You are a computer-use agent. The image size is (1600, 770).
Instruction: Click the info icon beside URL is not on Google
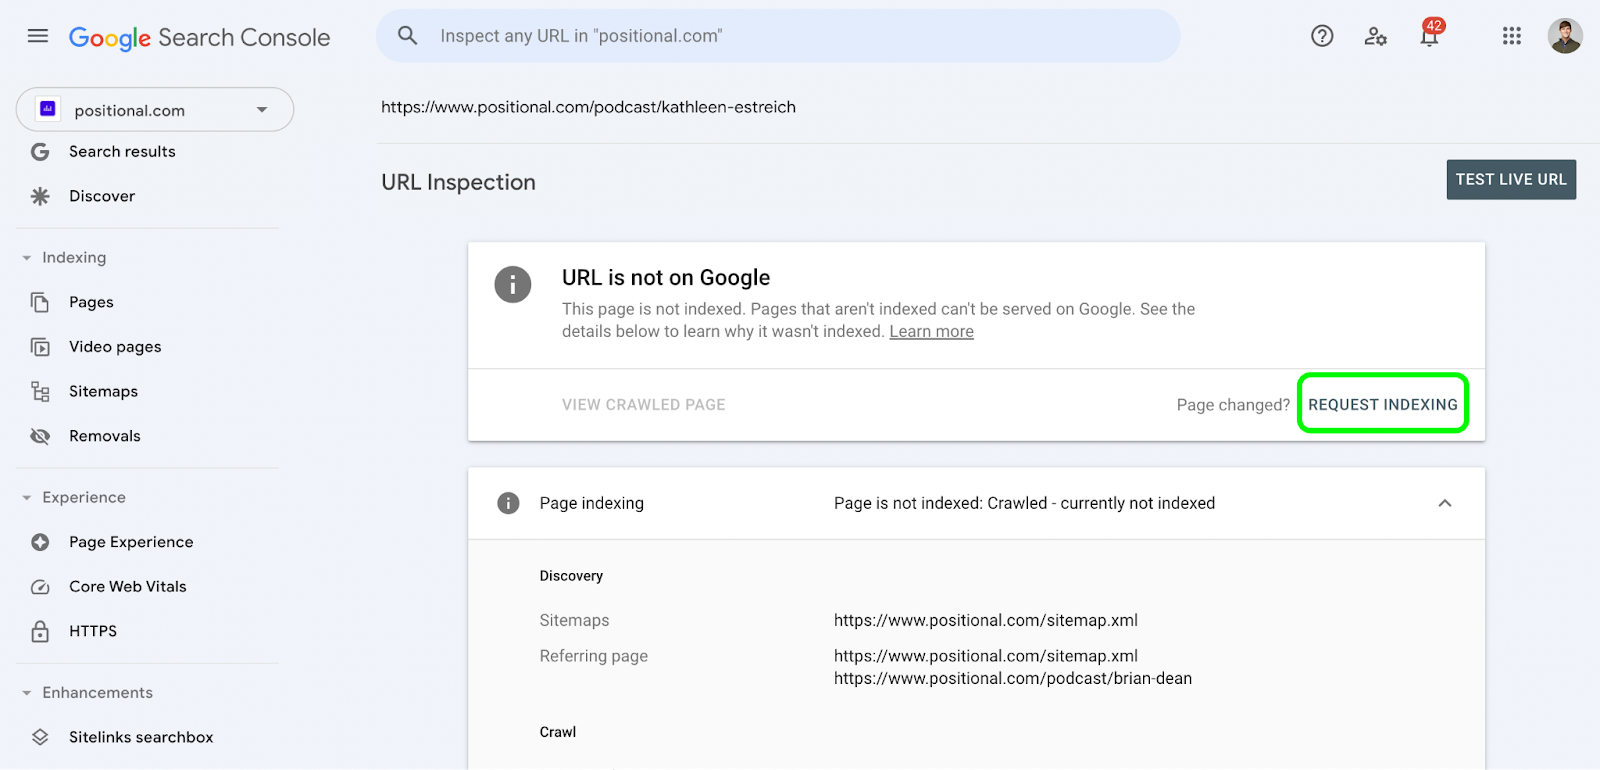click(x=513, y=285)
